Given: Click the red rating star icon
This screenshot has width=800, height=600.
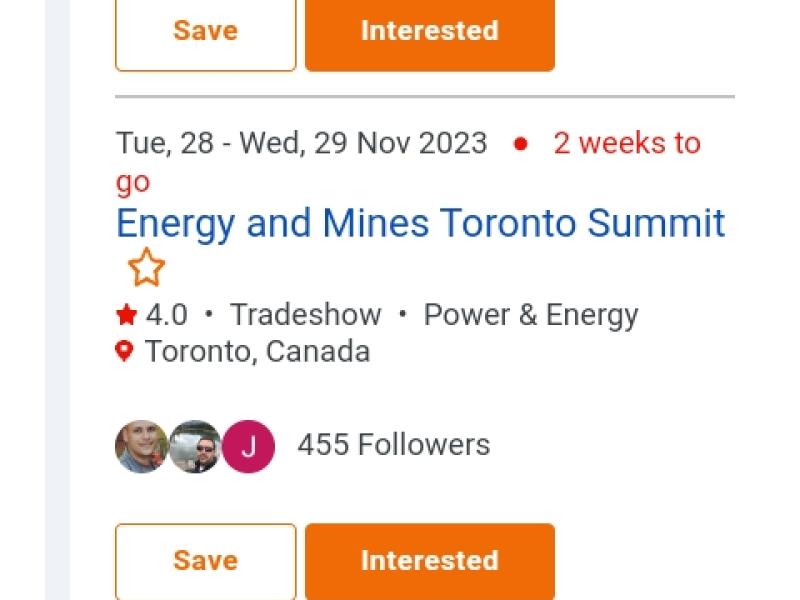Looking at the screenshot, I should [x=126, y=316].
